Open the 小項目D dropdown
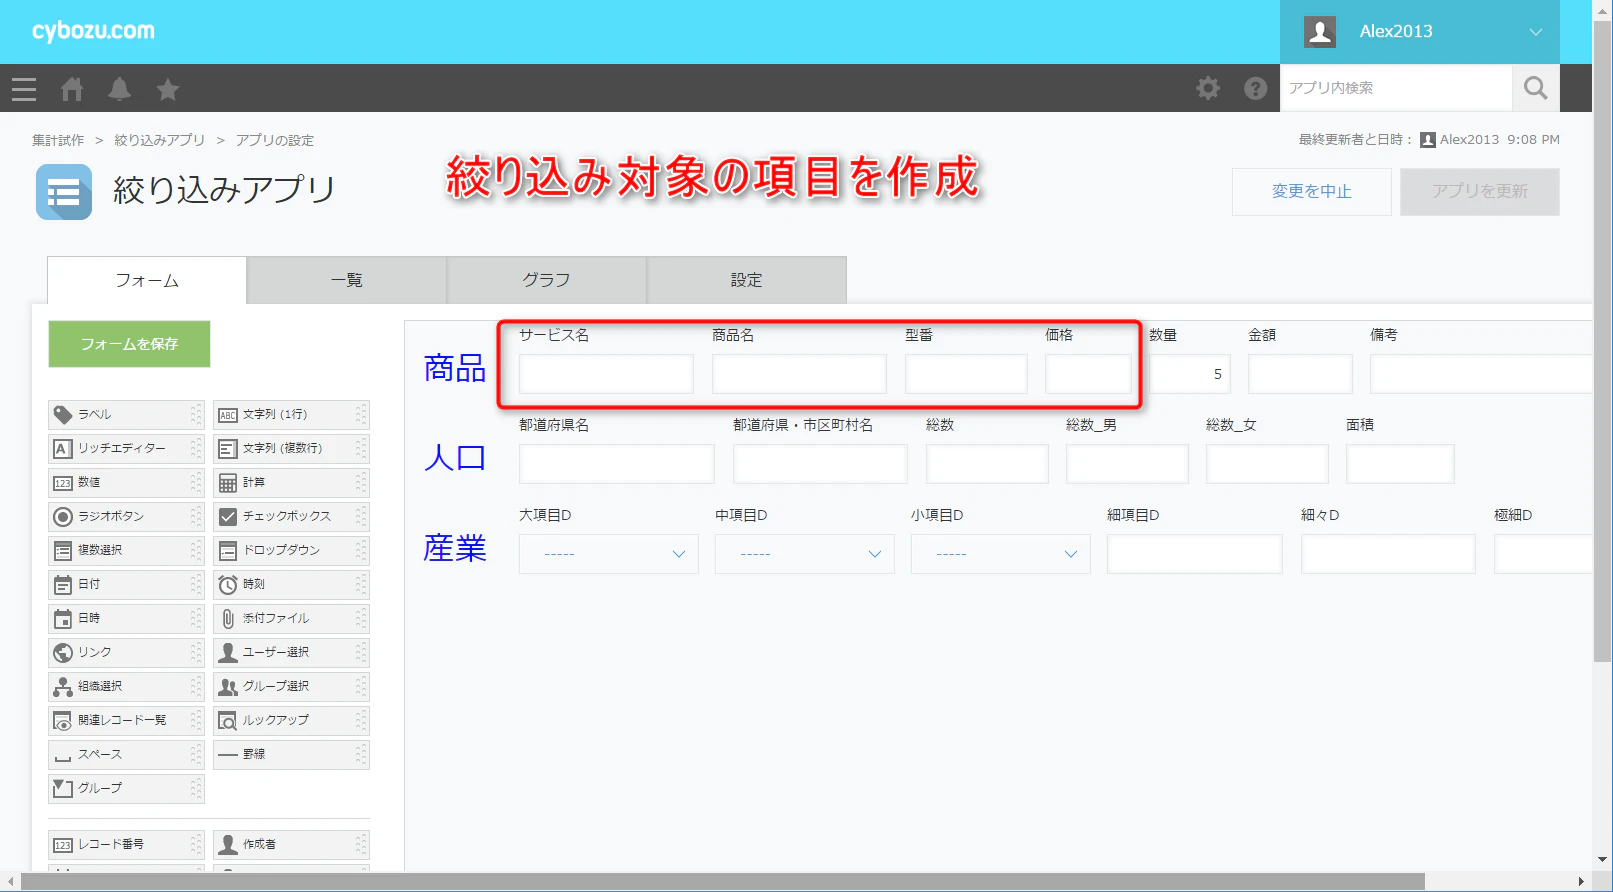This screenshot has height=892, width=1613. (x=1001, y=554)
